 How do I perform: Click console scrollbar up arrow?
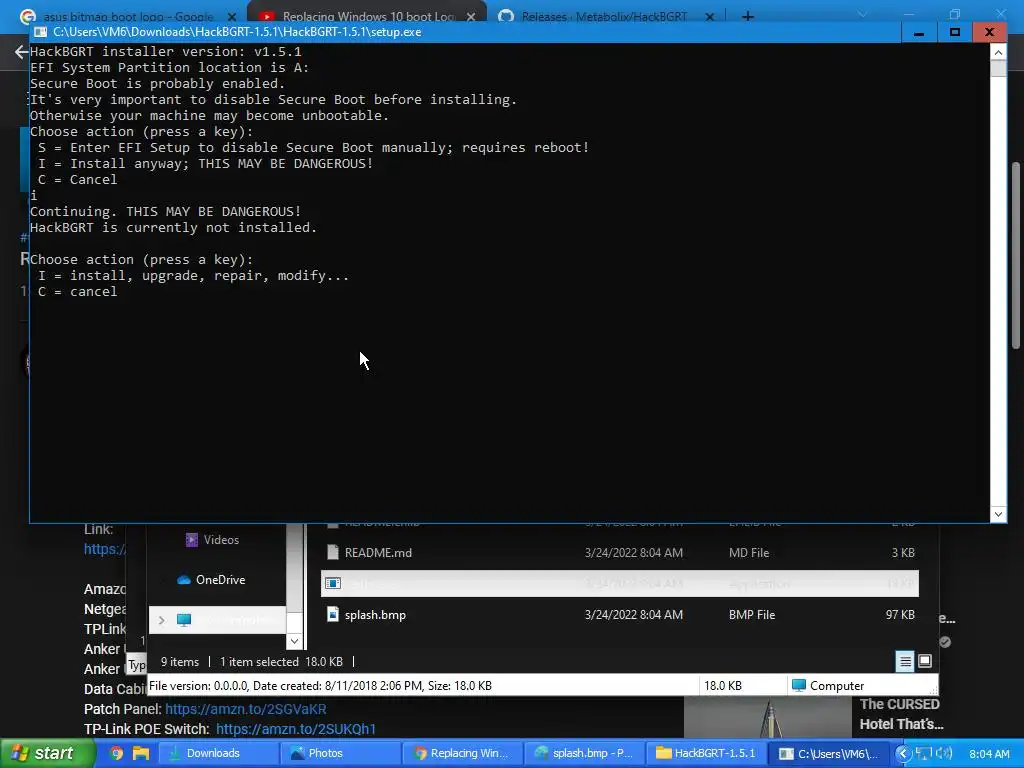tap(998, 52)
